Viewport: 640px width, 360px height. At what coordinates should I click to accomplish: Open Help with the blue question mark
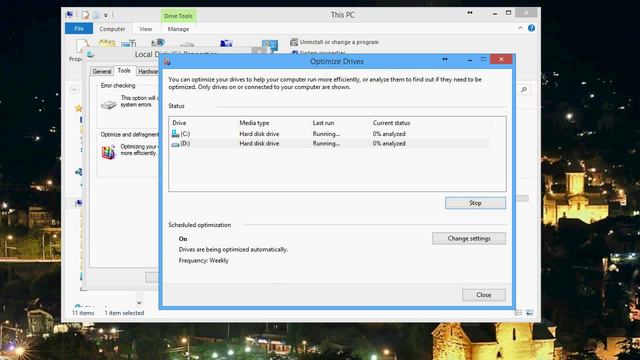click(531, 28)
